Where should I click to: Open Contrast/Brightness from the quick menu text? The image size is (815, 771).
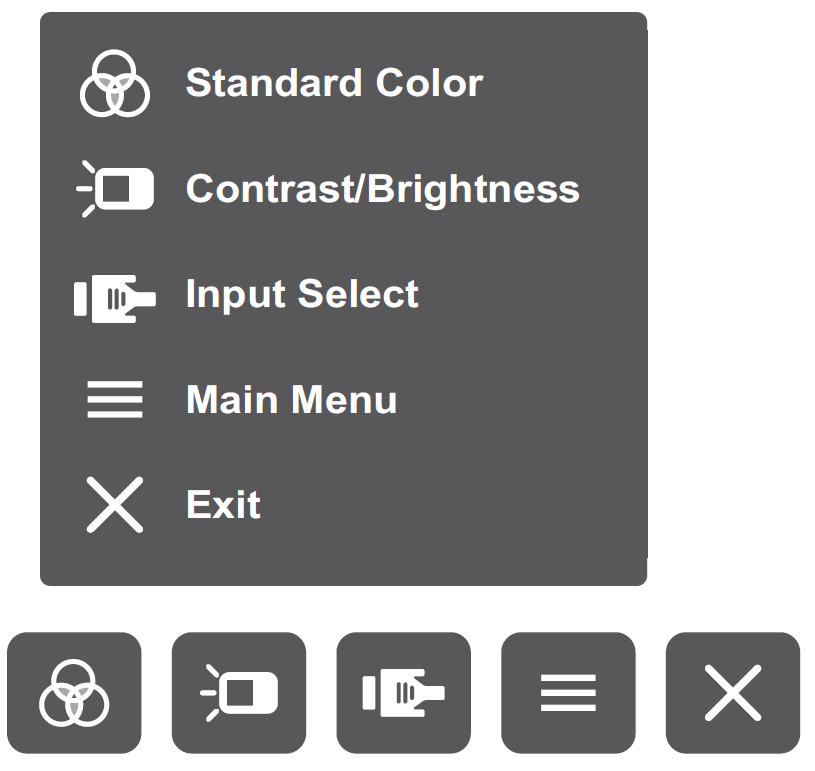pos(383,190)
